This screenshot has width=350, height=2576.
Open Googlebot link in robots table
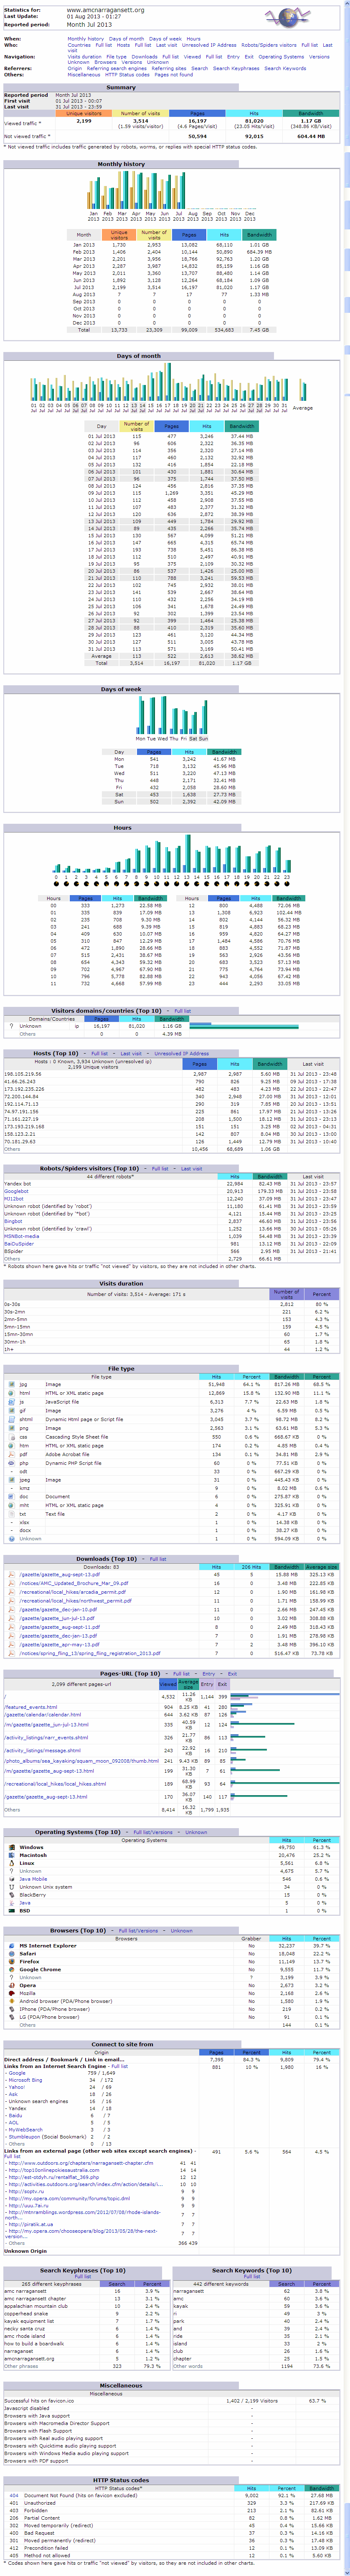pos(16,1191)
